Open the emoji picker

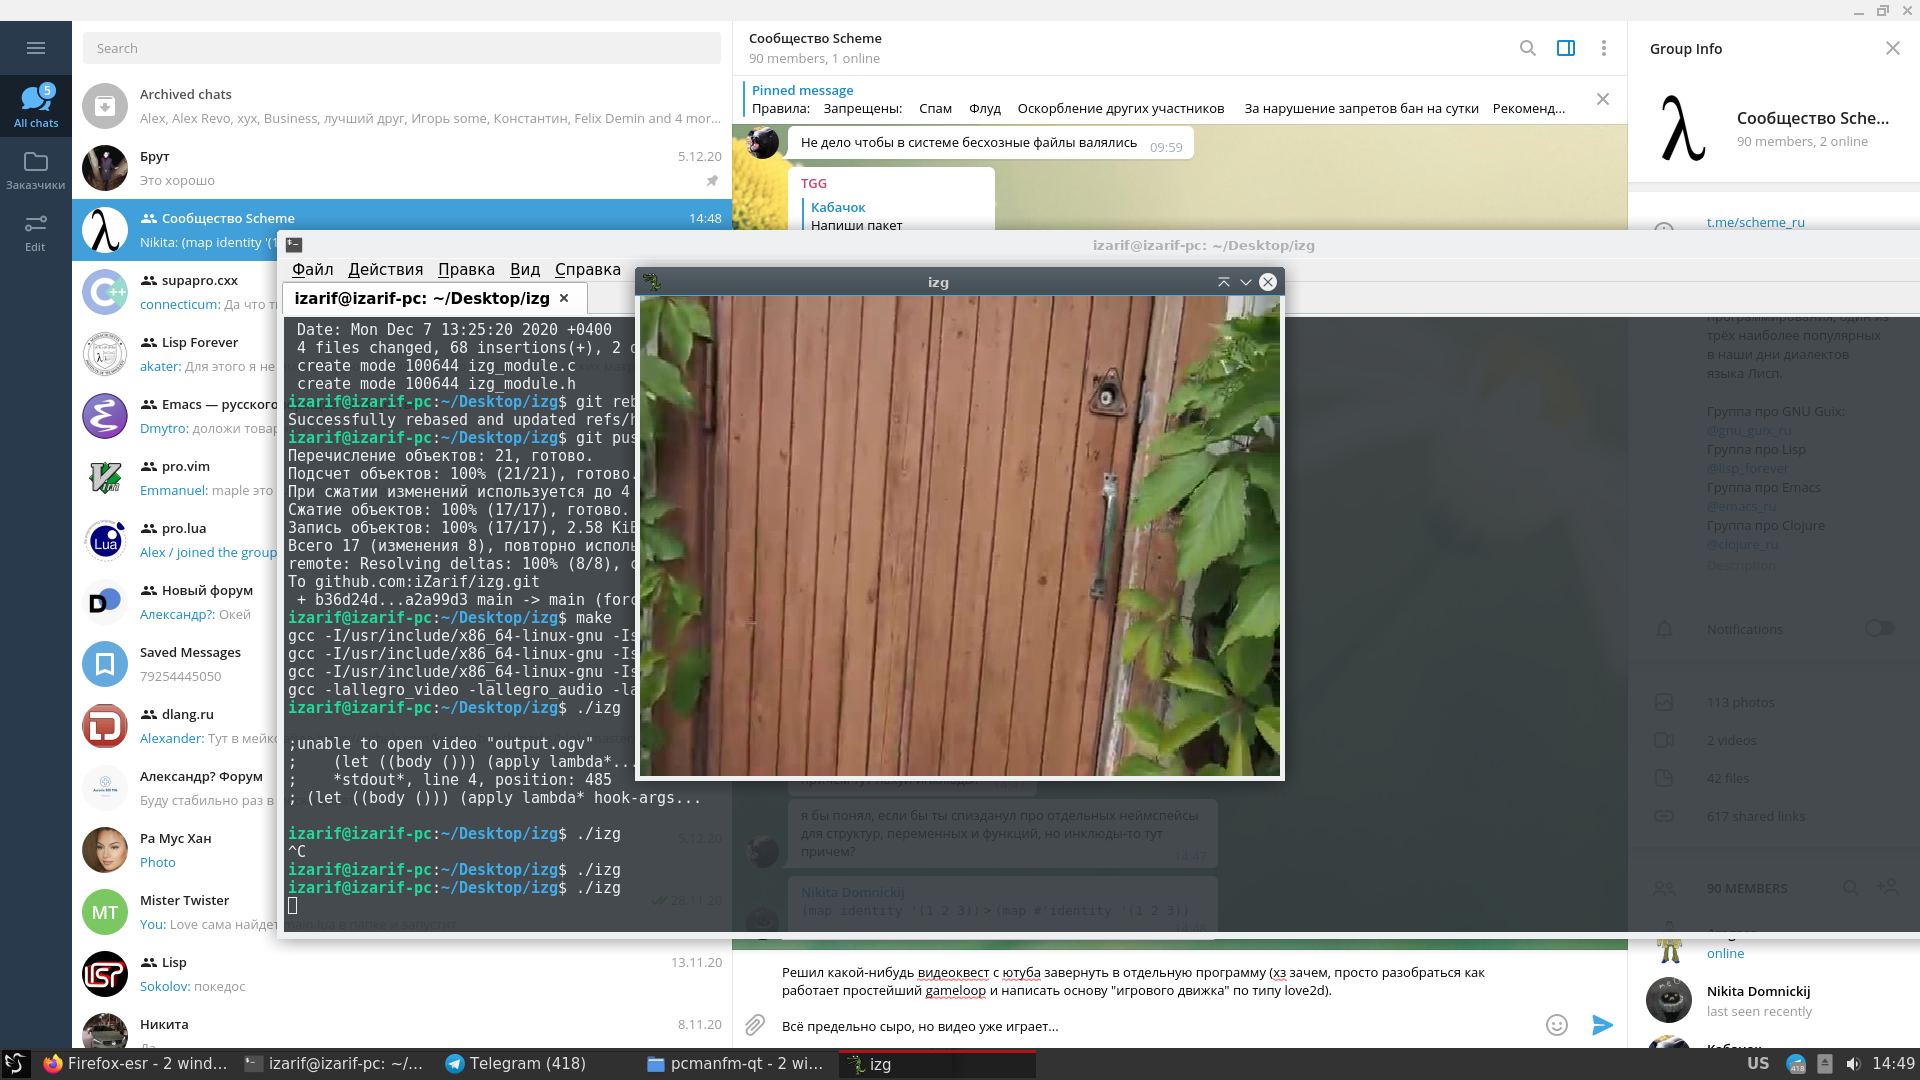[x=1556, y=1024]
